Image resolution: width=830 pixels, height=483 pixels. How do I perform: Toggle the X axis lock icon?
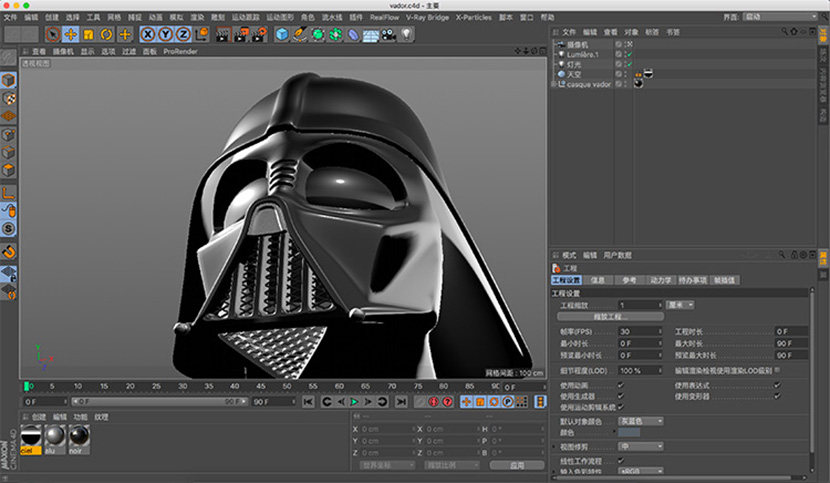coord(148,34)
